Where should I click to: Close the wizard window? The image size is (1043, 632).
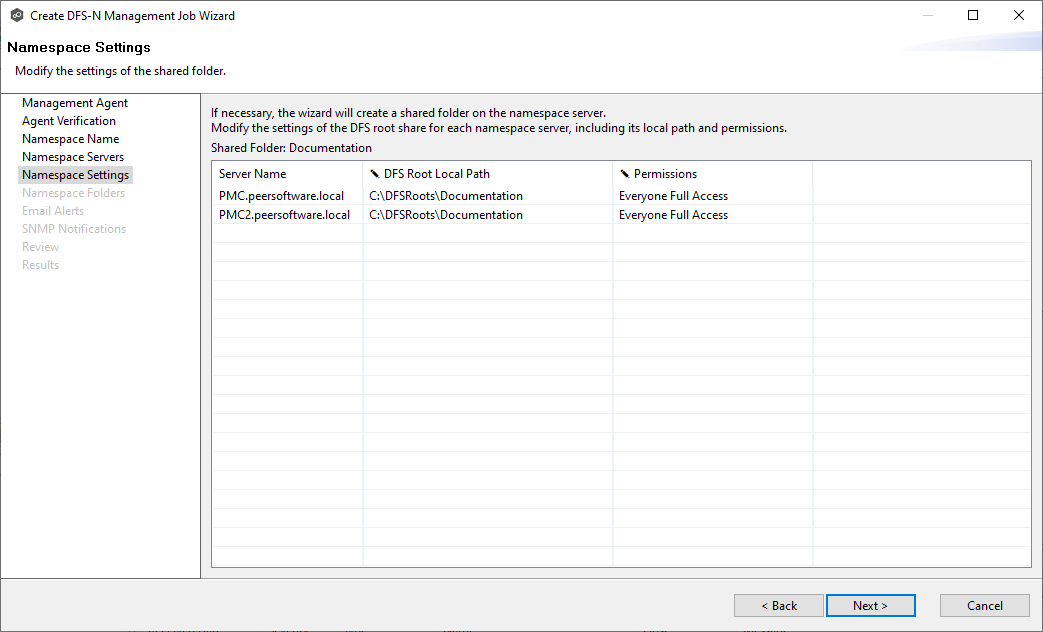(x=1018, y=15)
